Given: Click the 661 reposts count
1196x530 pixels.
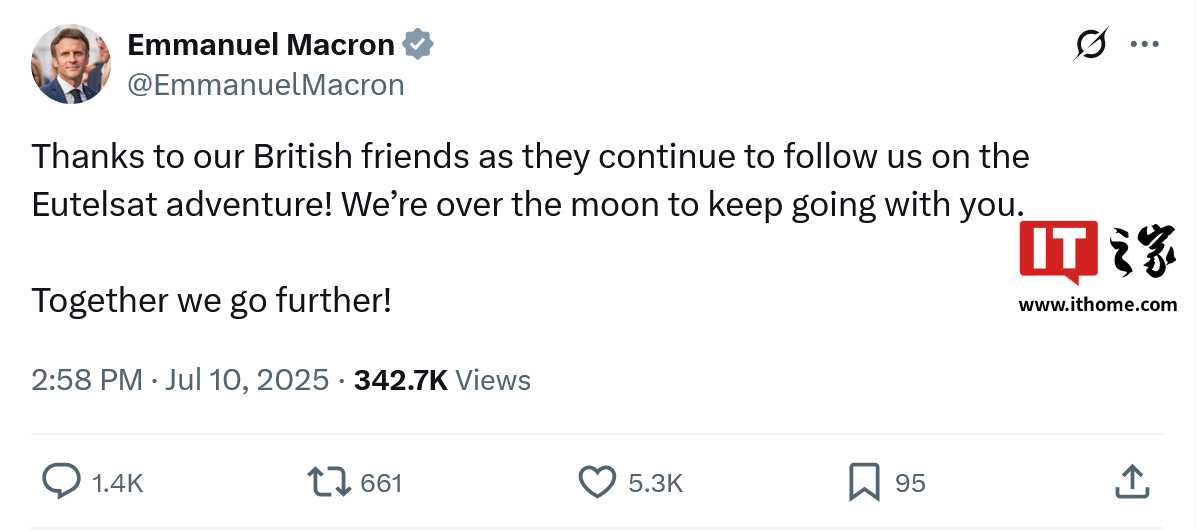Looking at the screenshot, I should [x=381, y=484].
